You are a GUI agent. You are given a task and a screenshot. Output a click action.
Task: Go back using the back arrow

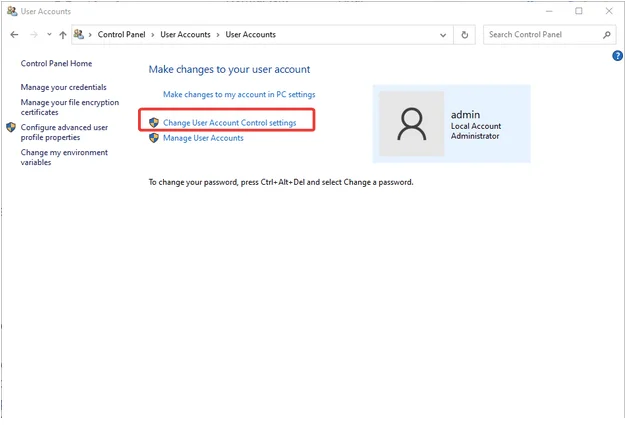pyautogui.click(x=14, y=35)
